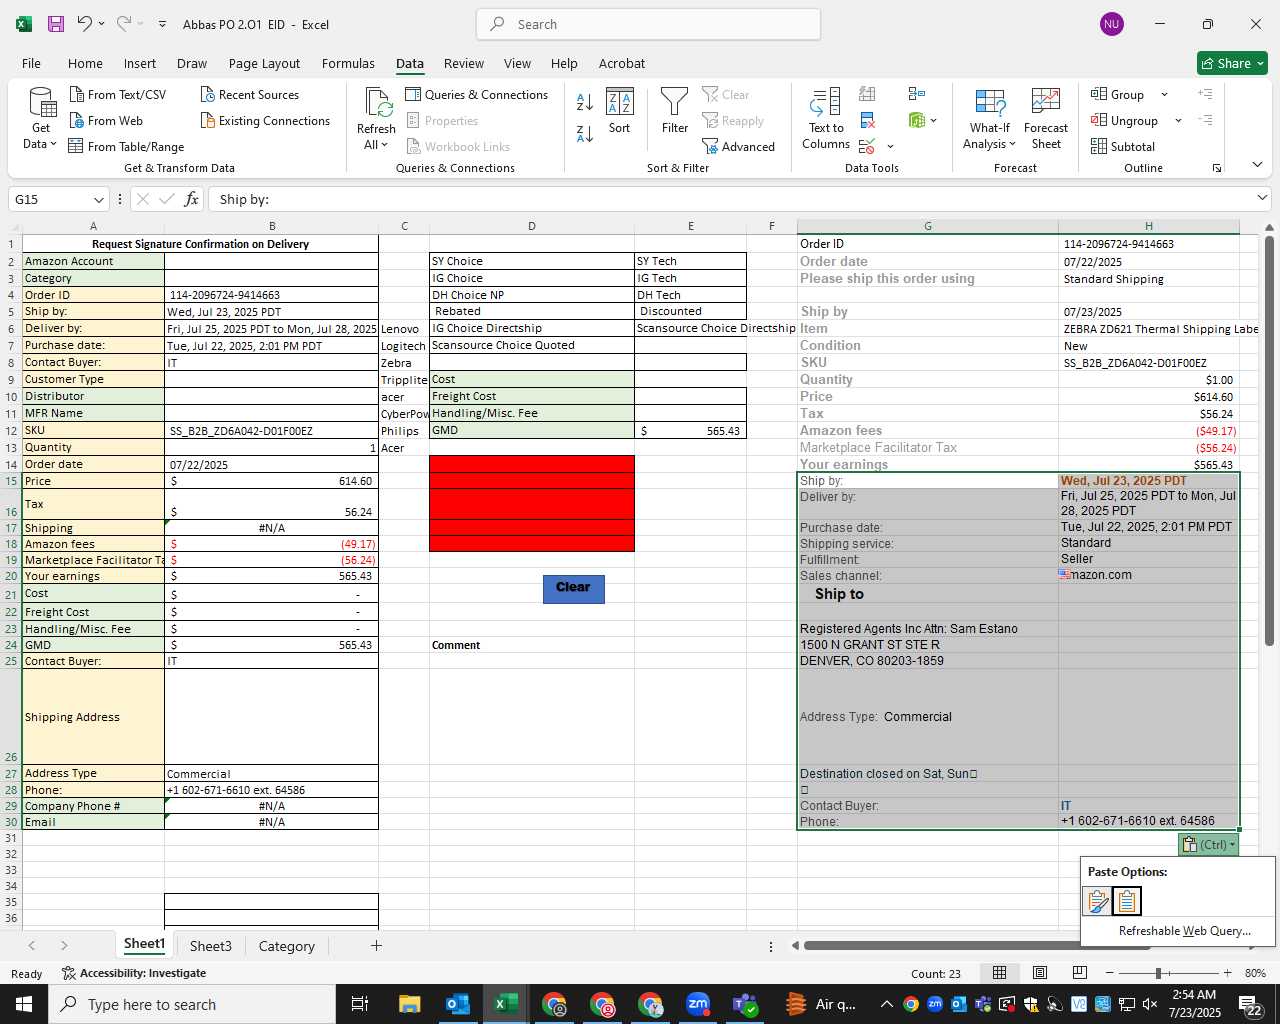Open the Outline dialog launcher
This screenshot has height=1024, width=1280.
click(x=1217, y=168)
